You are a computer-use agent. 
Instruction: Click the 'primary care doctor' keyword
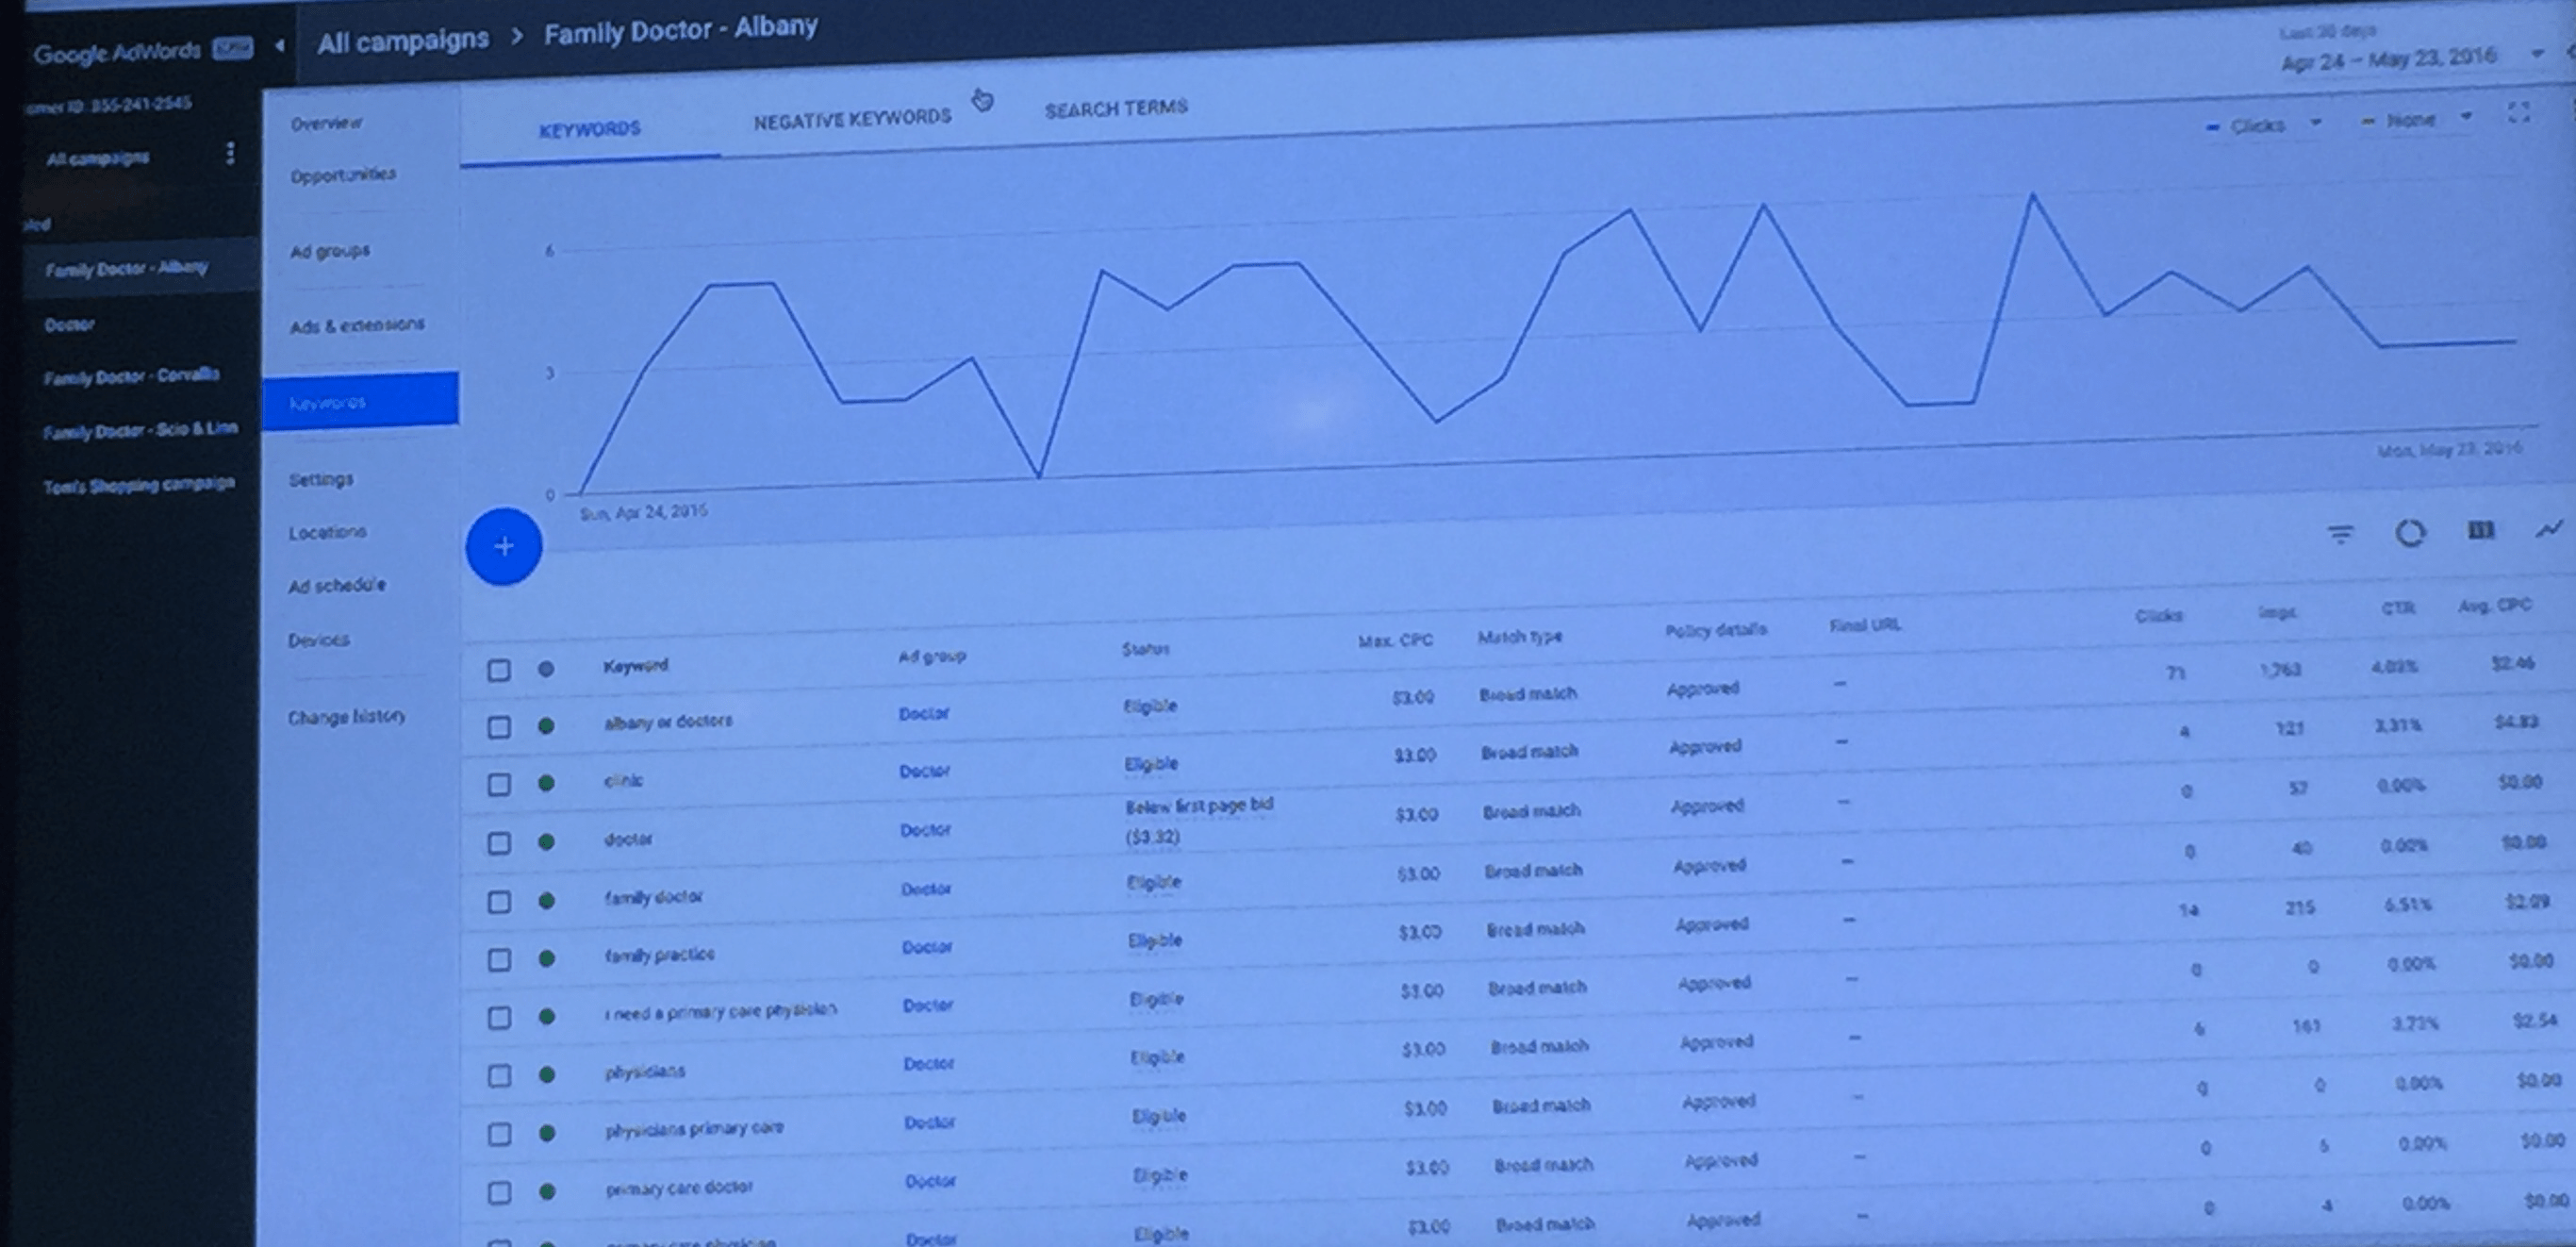click(679, 1188)
